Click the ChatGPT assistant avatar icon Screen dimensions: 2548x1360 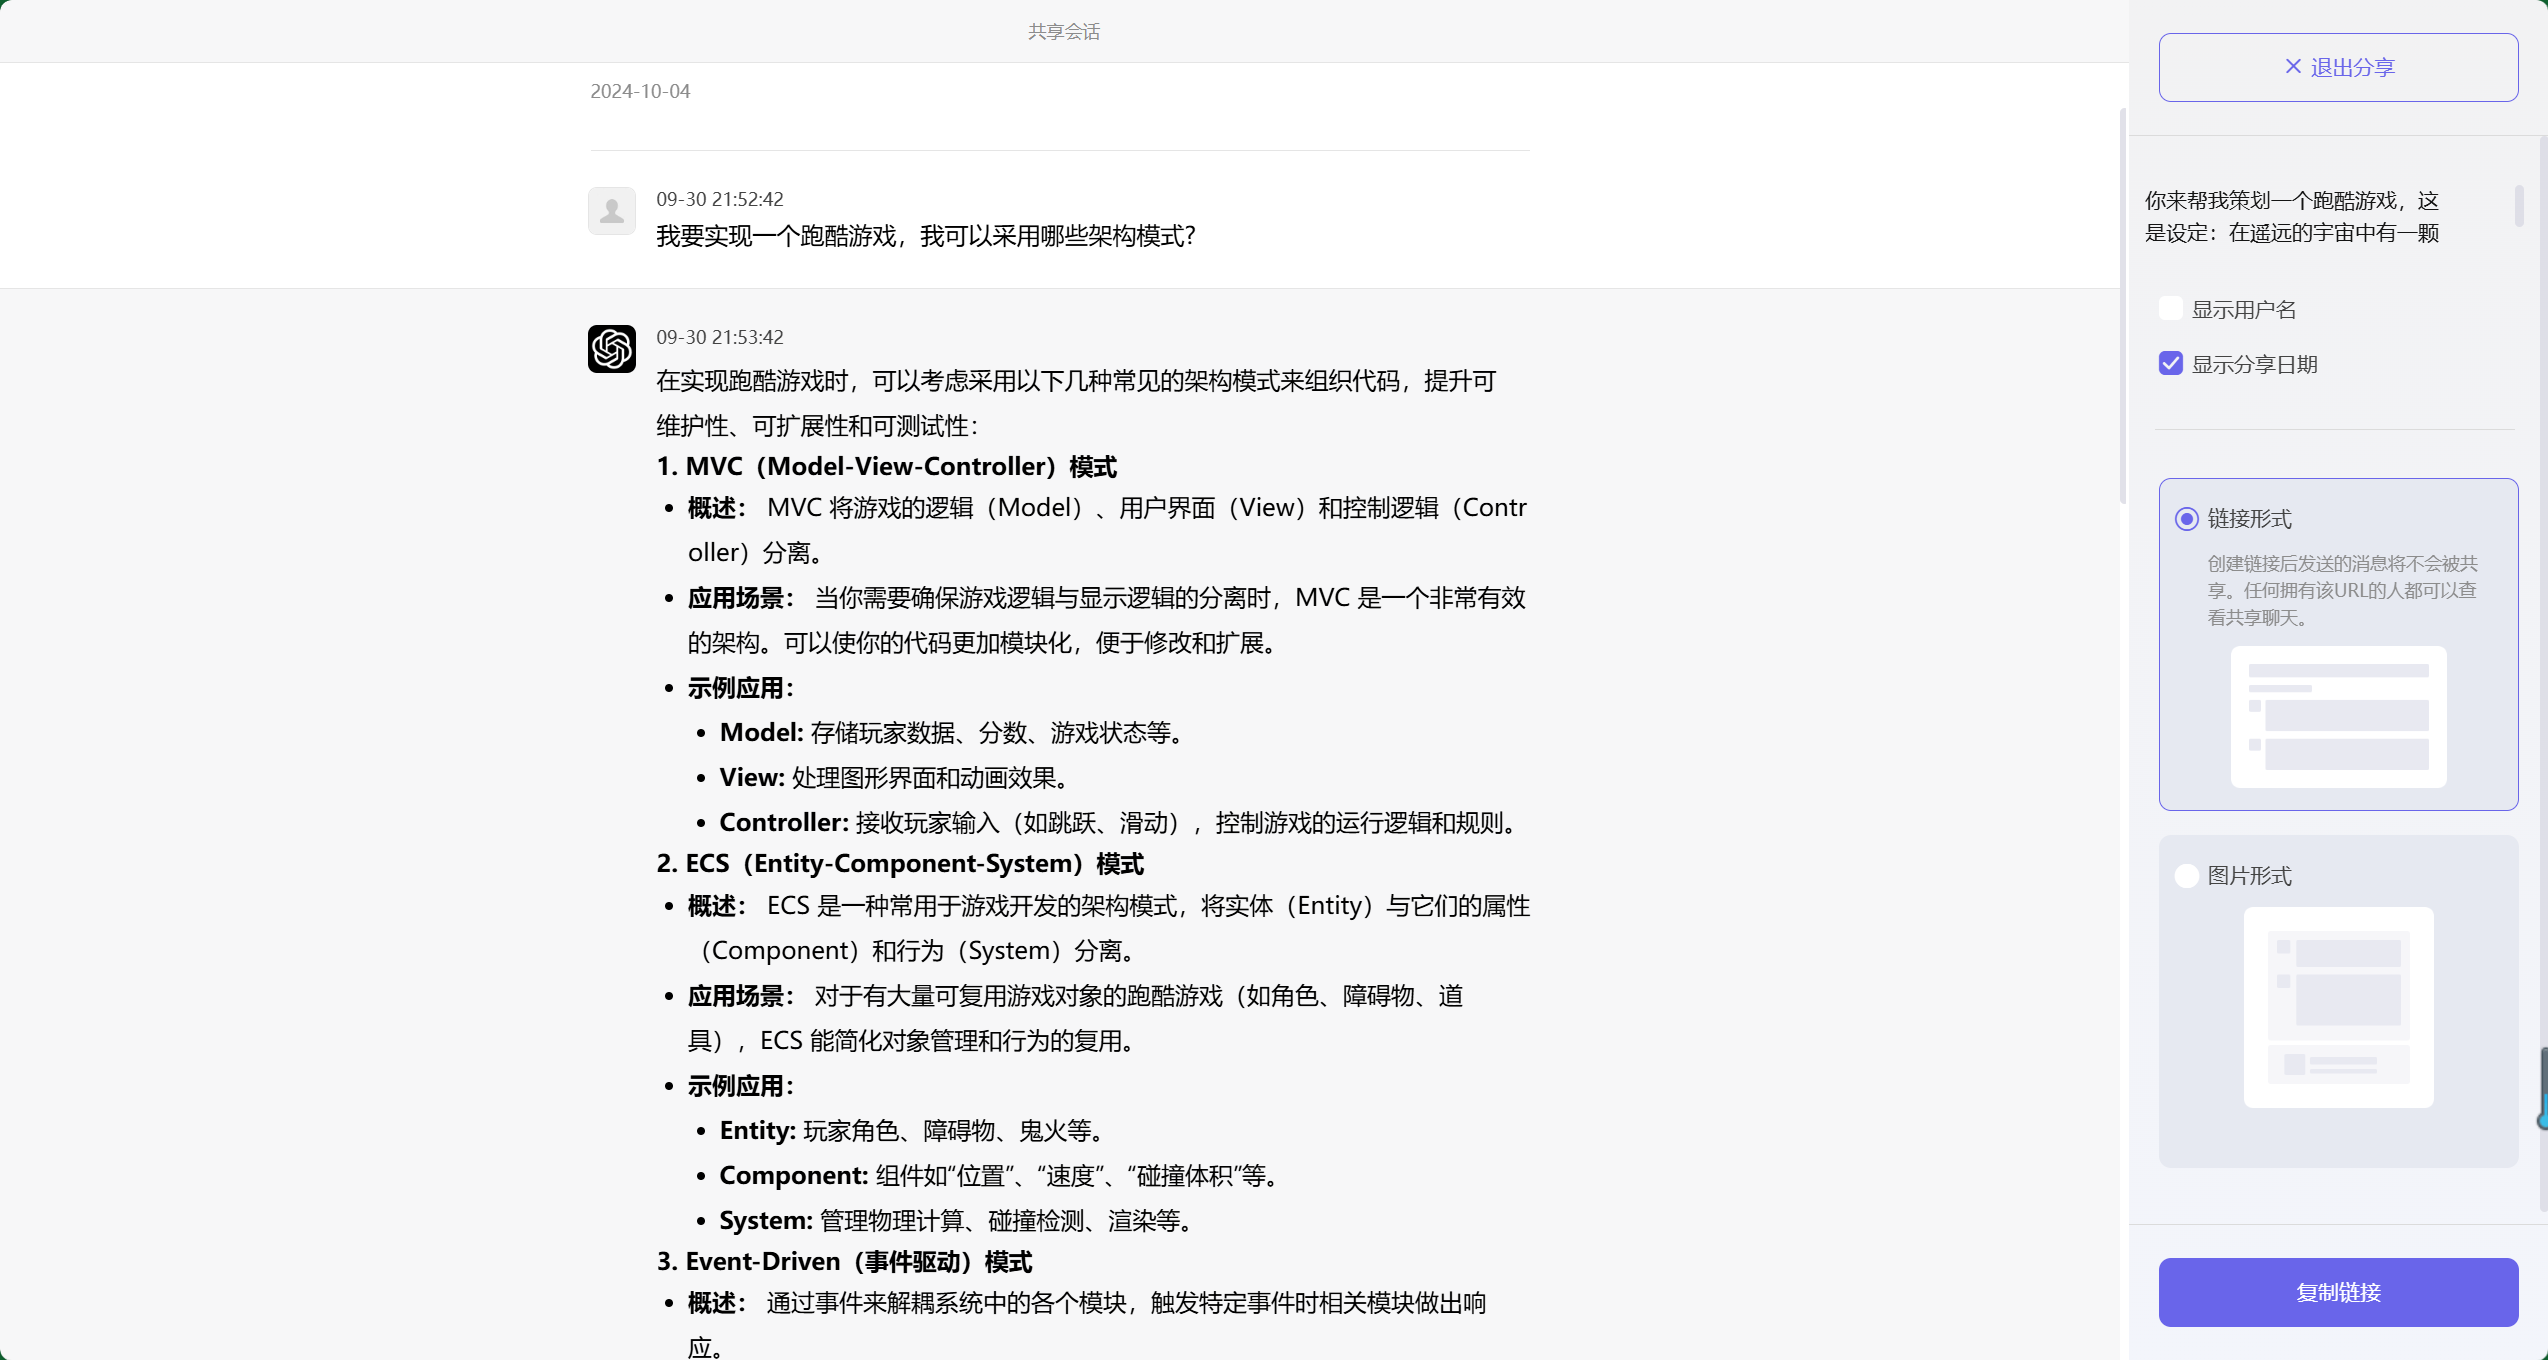tap(611, 349)
